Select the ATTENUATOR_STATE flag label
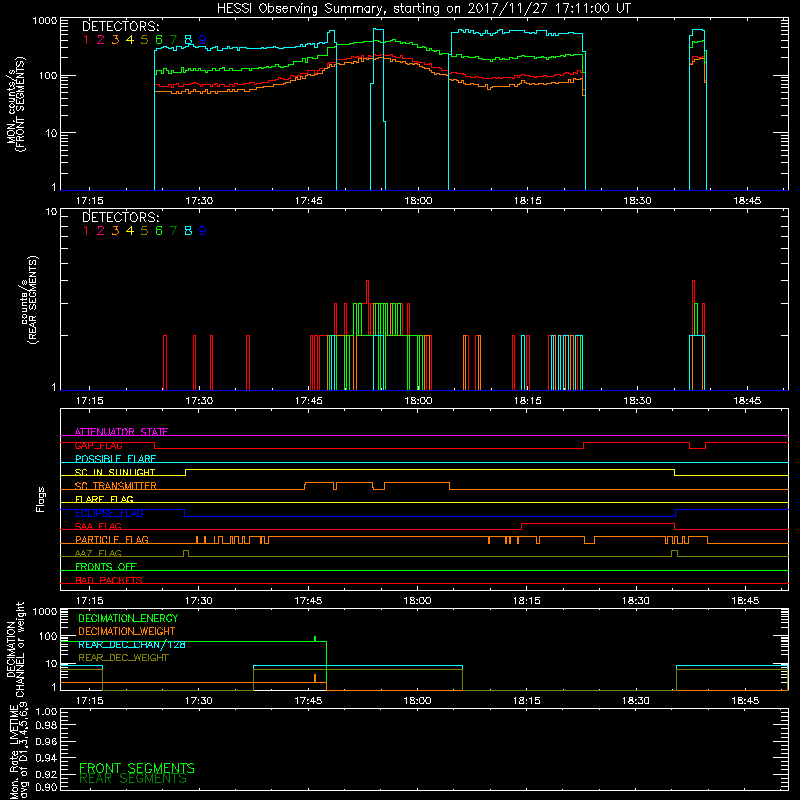Viewport: 800px width, 800px height. click(x=121, y=432)
